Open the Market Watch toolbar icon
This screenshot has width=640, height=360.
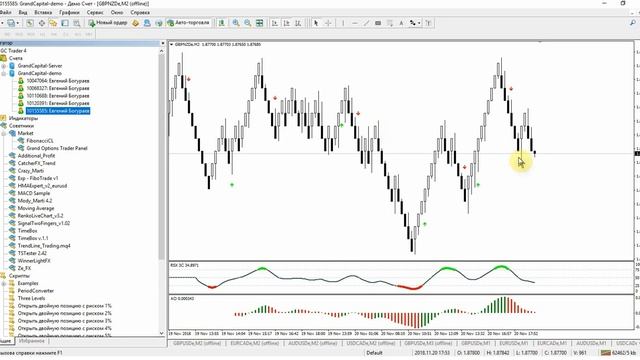(30, 23)
